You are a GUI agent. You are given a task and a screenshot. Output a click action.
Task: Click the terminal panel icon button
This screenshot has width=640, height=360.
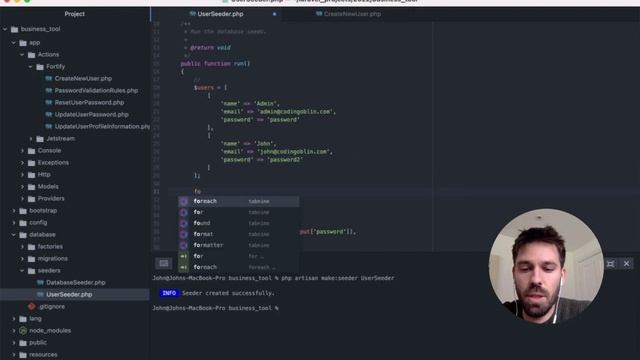pos(164,263)
